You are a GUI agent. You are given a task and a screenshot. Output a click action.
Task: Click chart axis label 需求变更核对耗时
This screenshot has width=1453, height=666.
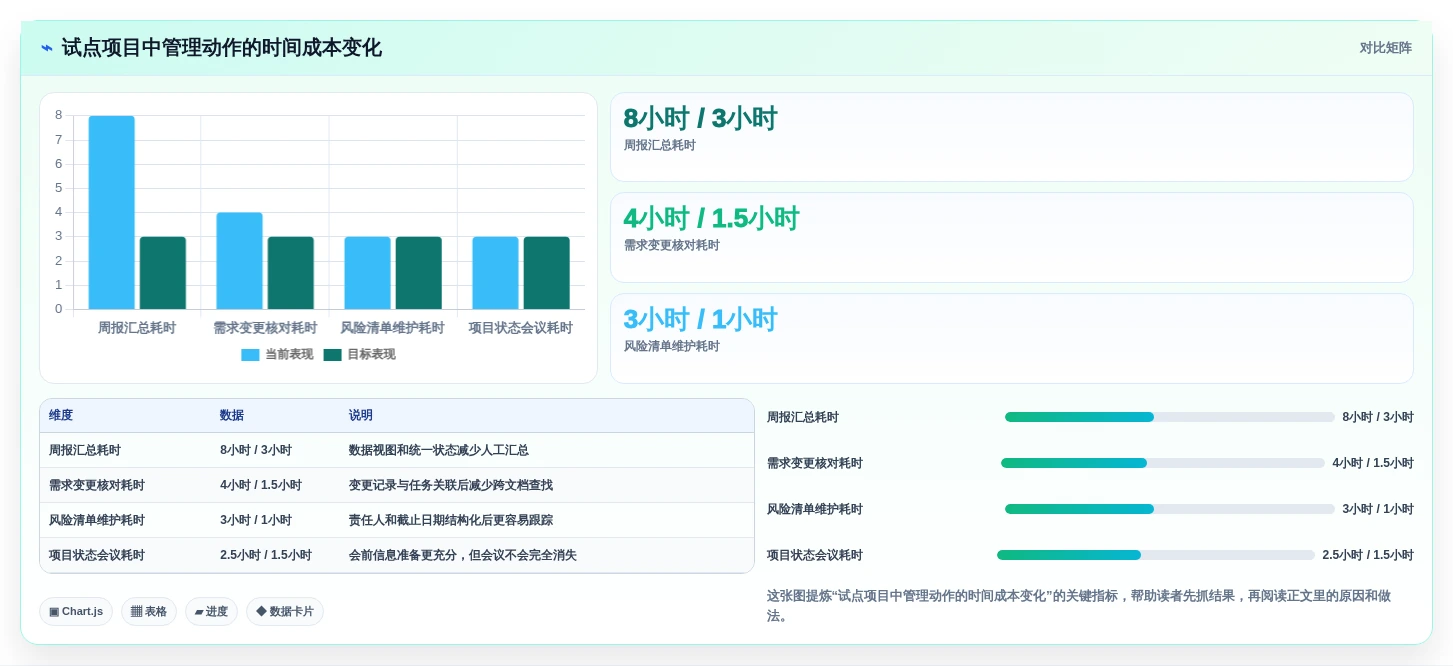pyautogui.click(x=265, y=328)
